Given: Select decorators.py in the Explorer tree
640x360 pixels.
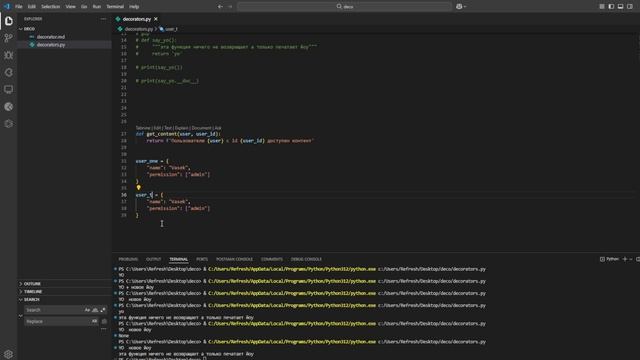Looking at the screenshot, I should click(x=51, y=44).
